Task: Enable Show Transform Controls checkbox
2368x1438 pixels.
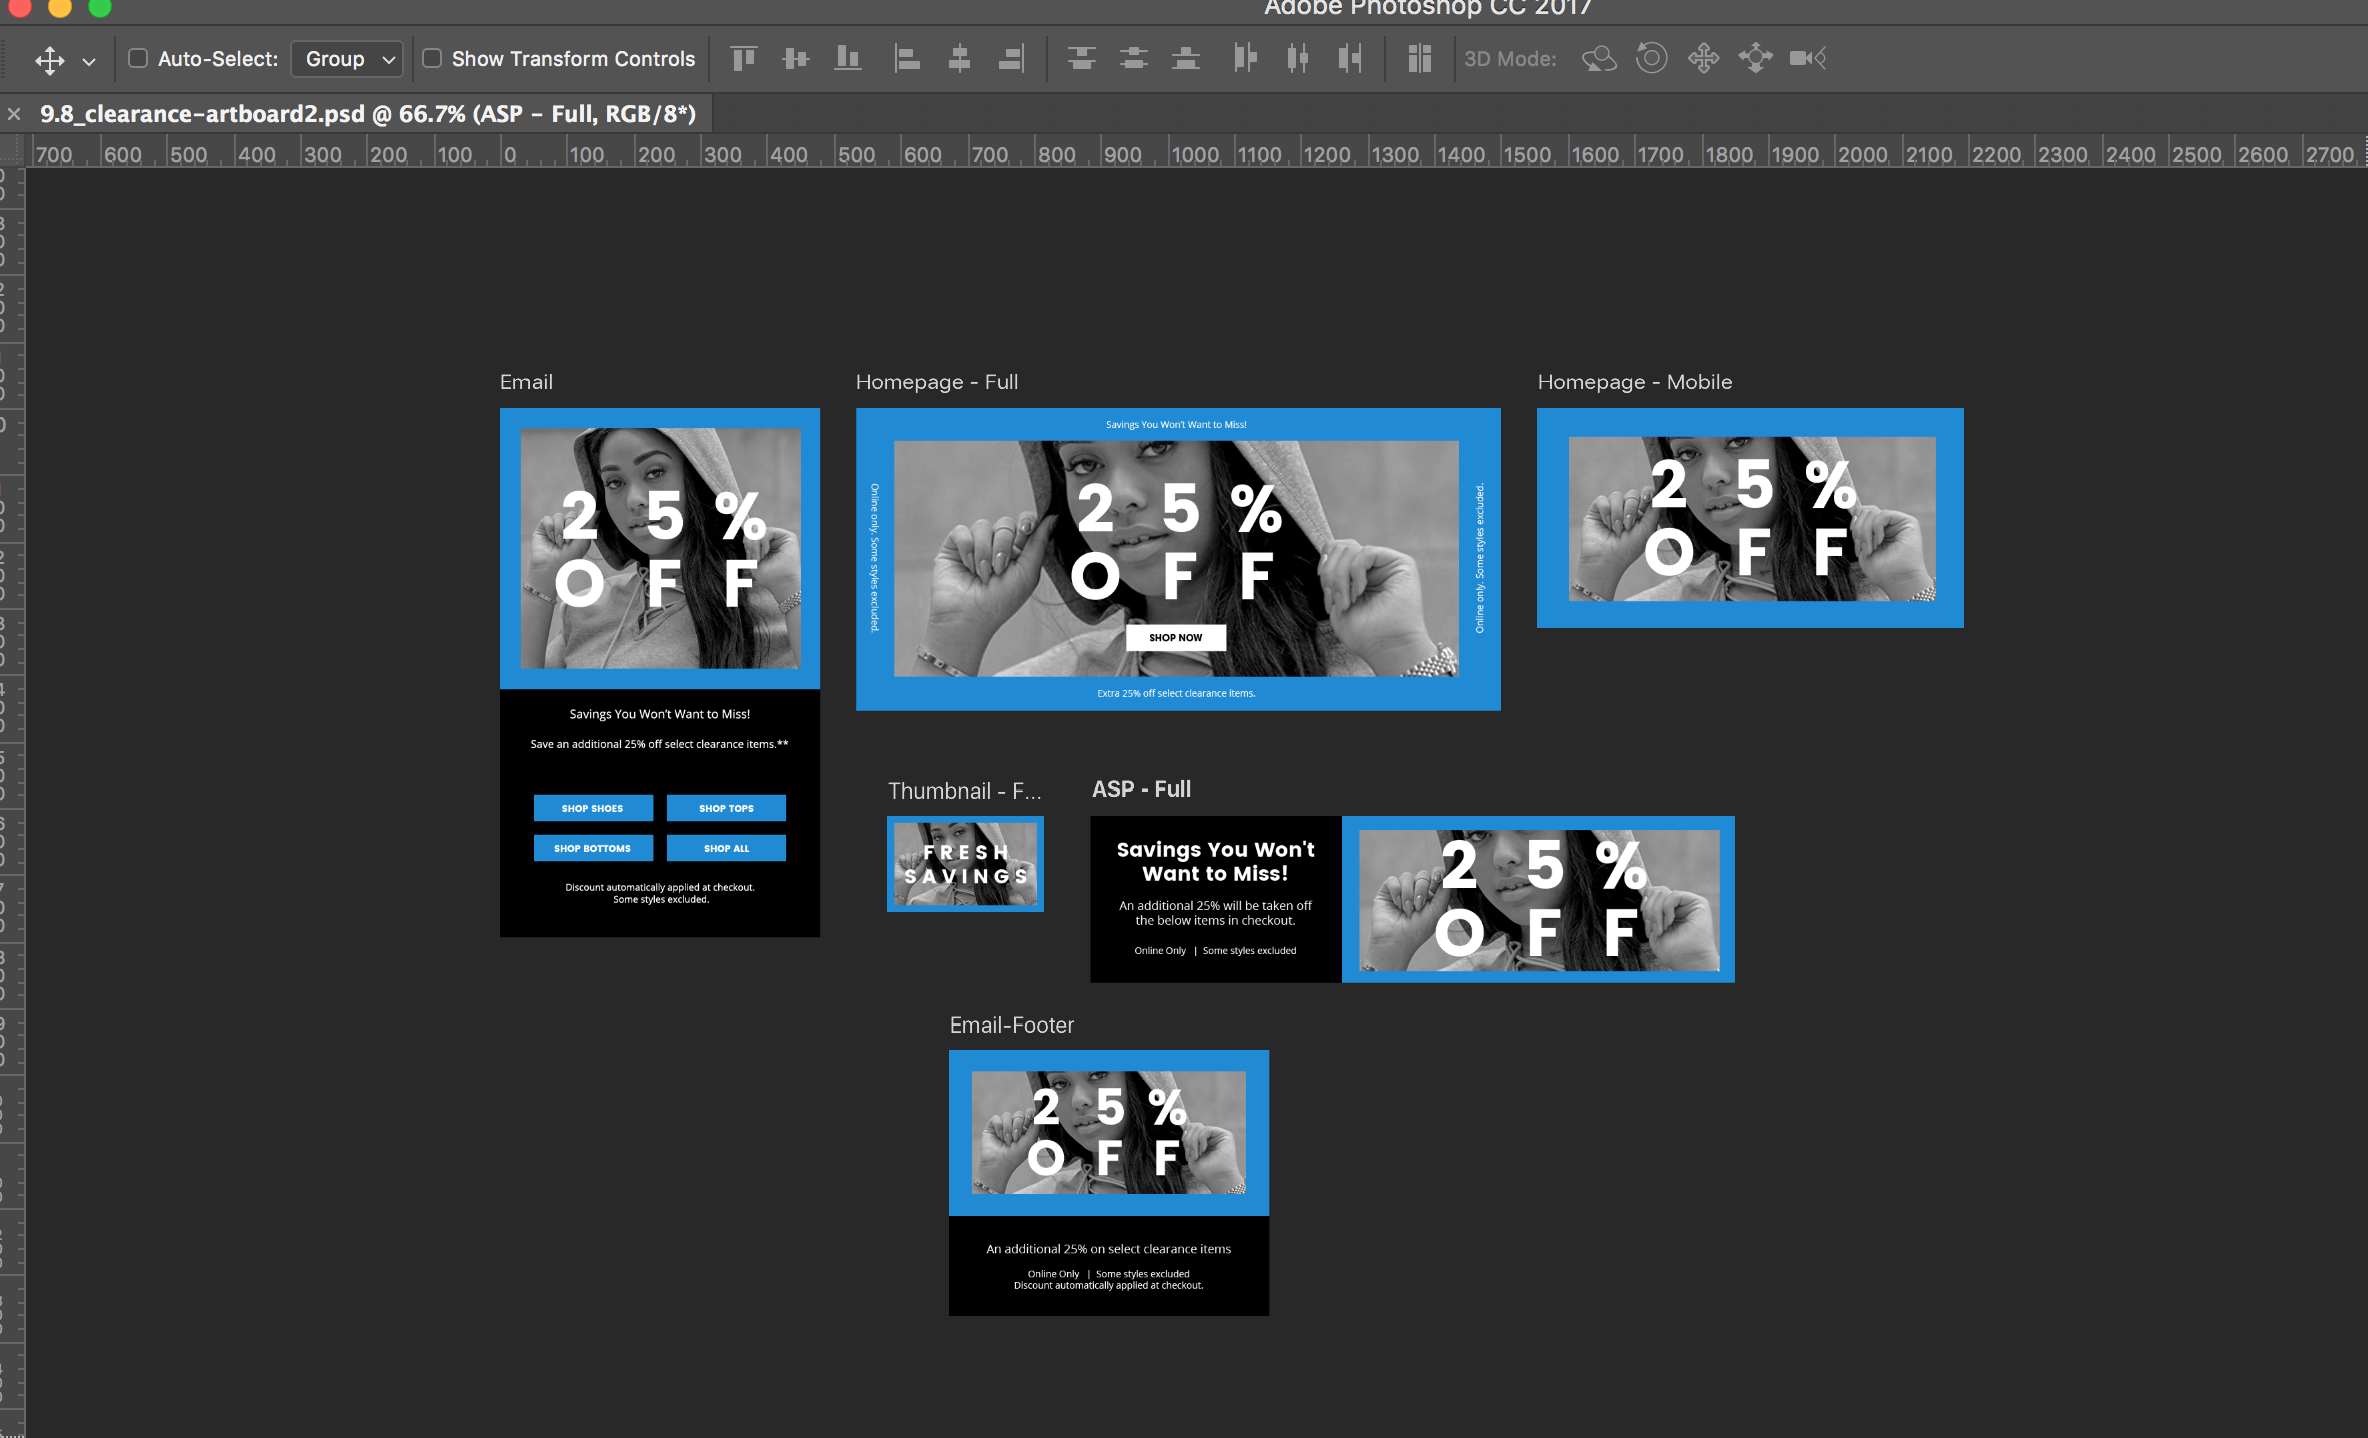Action: click(x=432, y=58)
